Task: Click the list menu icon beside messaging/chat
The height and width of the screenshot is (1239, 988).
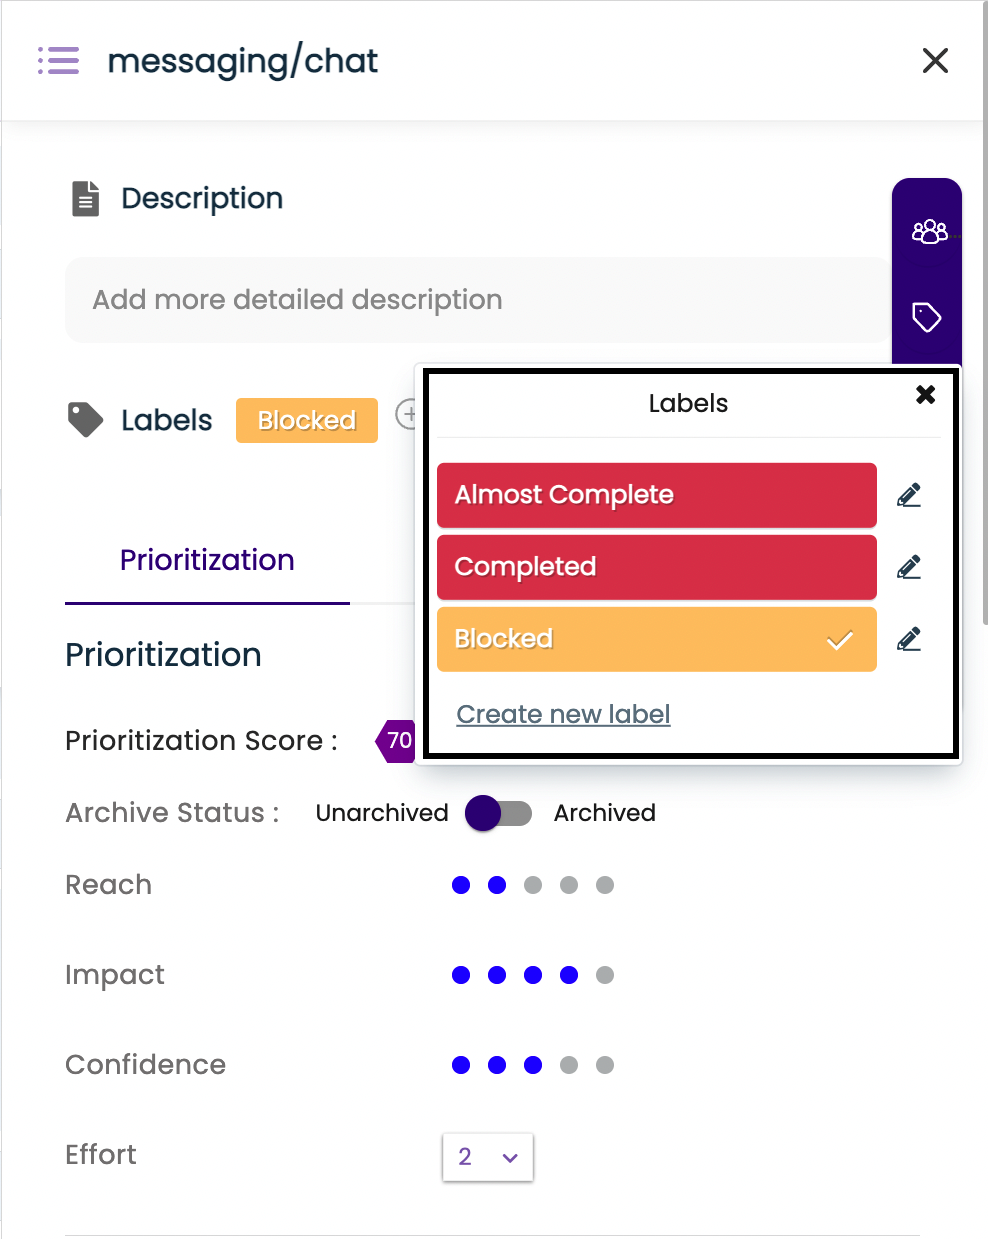Action: coord(58,61)
